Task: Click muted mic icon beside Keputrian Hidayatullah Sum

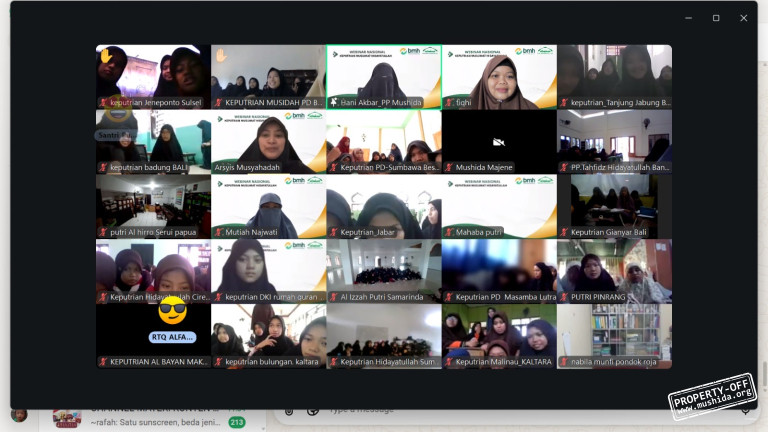Action: (334, 362)
